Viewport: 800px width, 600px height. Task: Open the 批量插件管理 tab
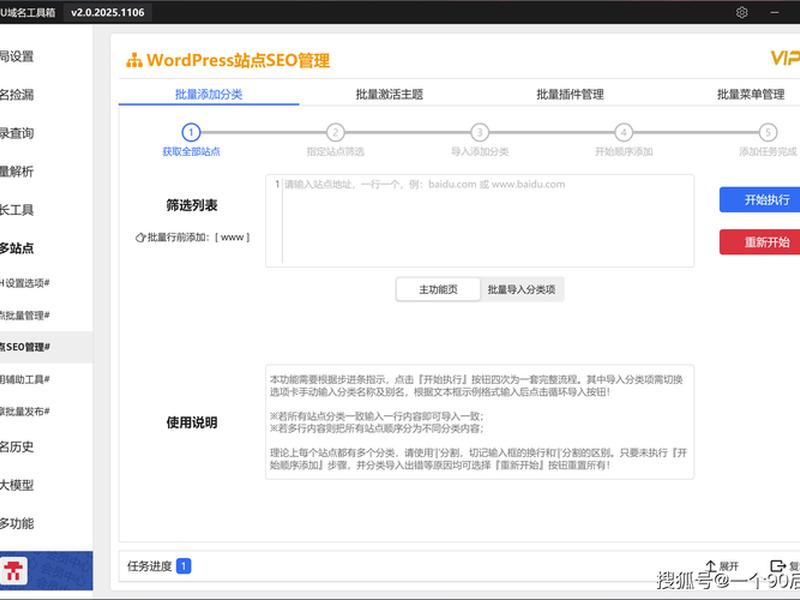(570, 94)
